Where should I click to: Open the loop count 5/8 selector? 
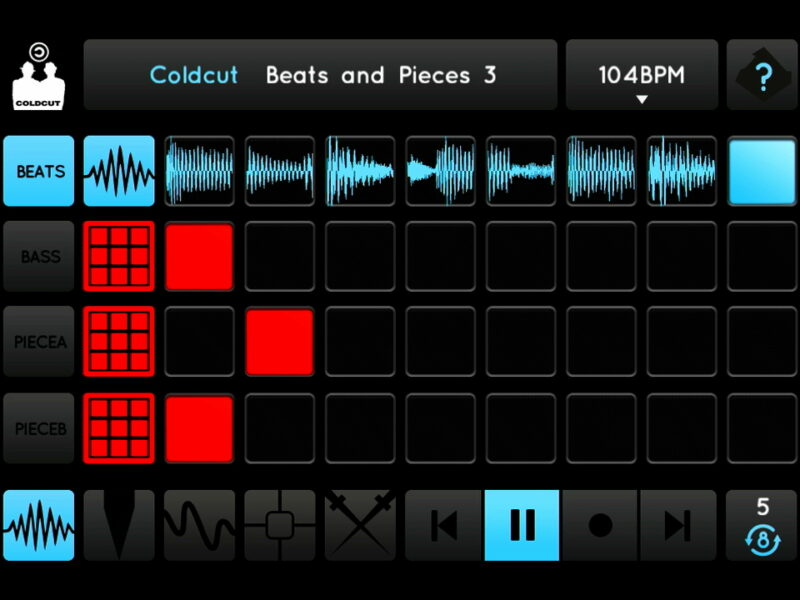[762, 525]
